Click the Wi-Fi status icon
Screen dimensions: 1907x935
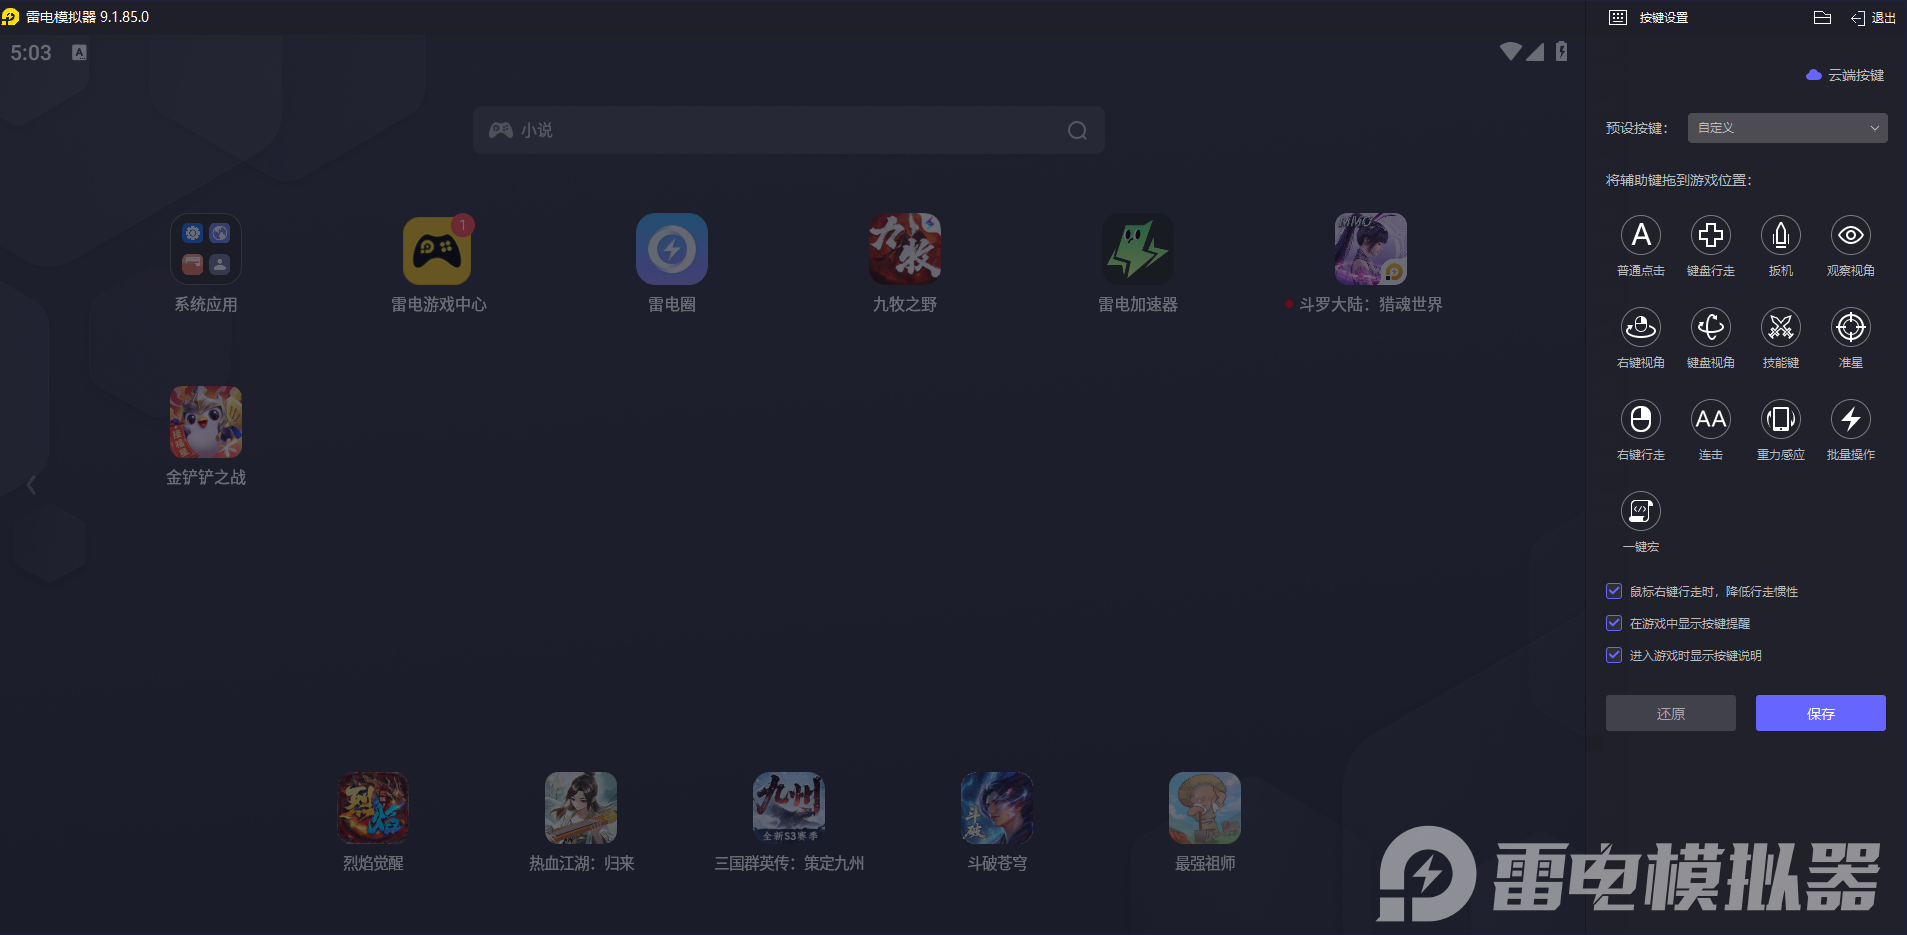pyautogui.click(x=1510, y=51)
